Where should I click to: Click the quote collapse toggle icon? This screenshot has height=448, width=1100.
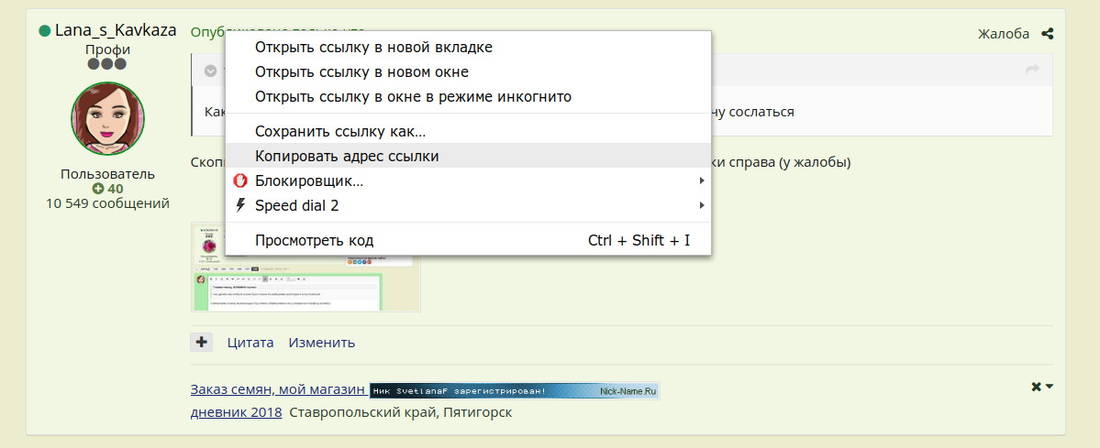210,71
